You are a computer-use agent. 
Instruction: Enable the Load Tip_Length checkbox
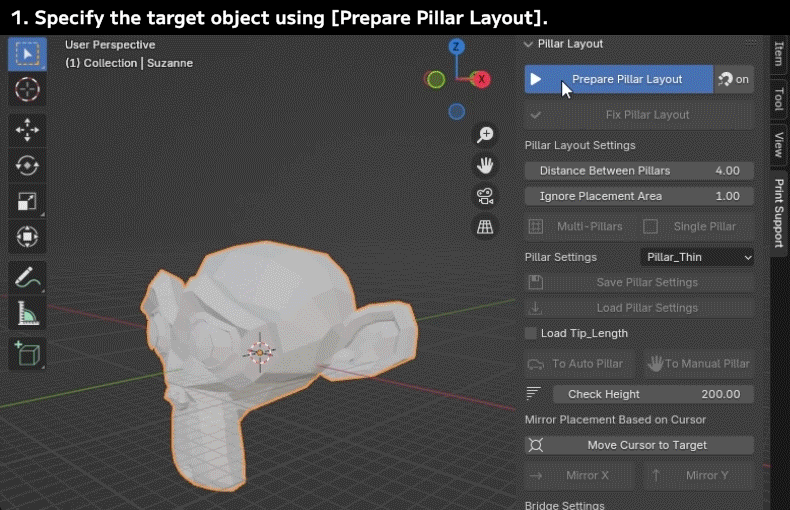531,333
